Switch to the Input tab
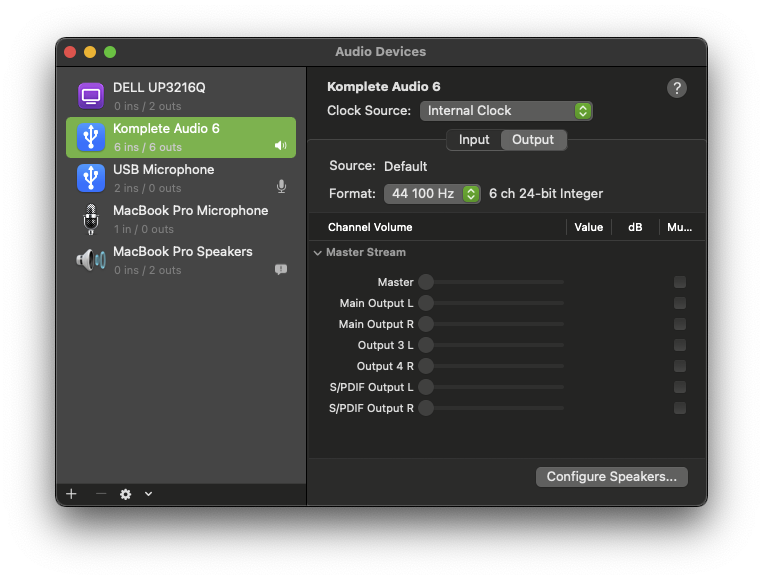The height and width of the screenshot is (580, 763). point(474,140)
